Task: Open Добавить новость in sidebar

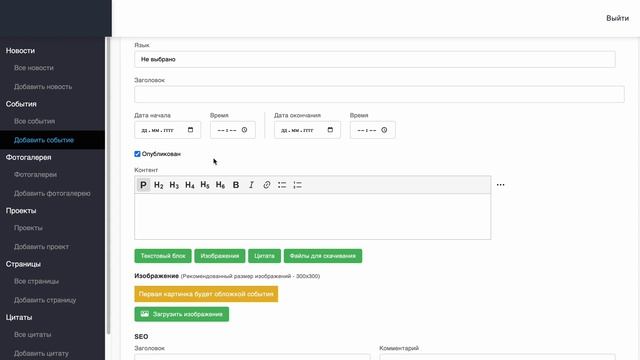Action: coord(43,87)
